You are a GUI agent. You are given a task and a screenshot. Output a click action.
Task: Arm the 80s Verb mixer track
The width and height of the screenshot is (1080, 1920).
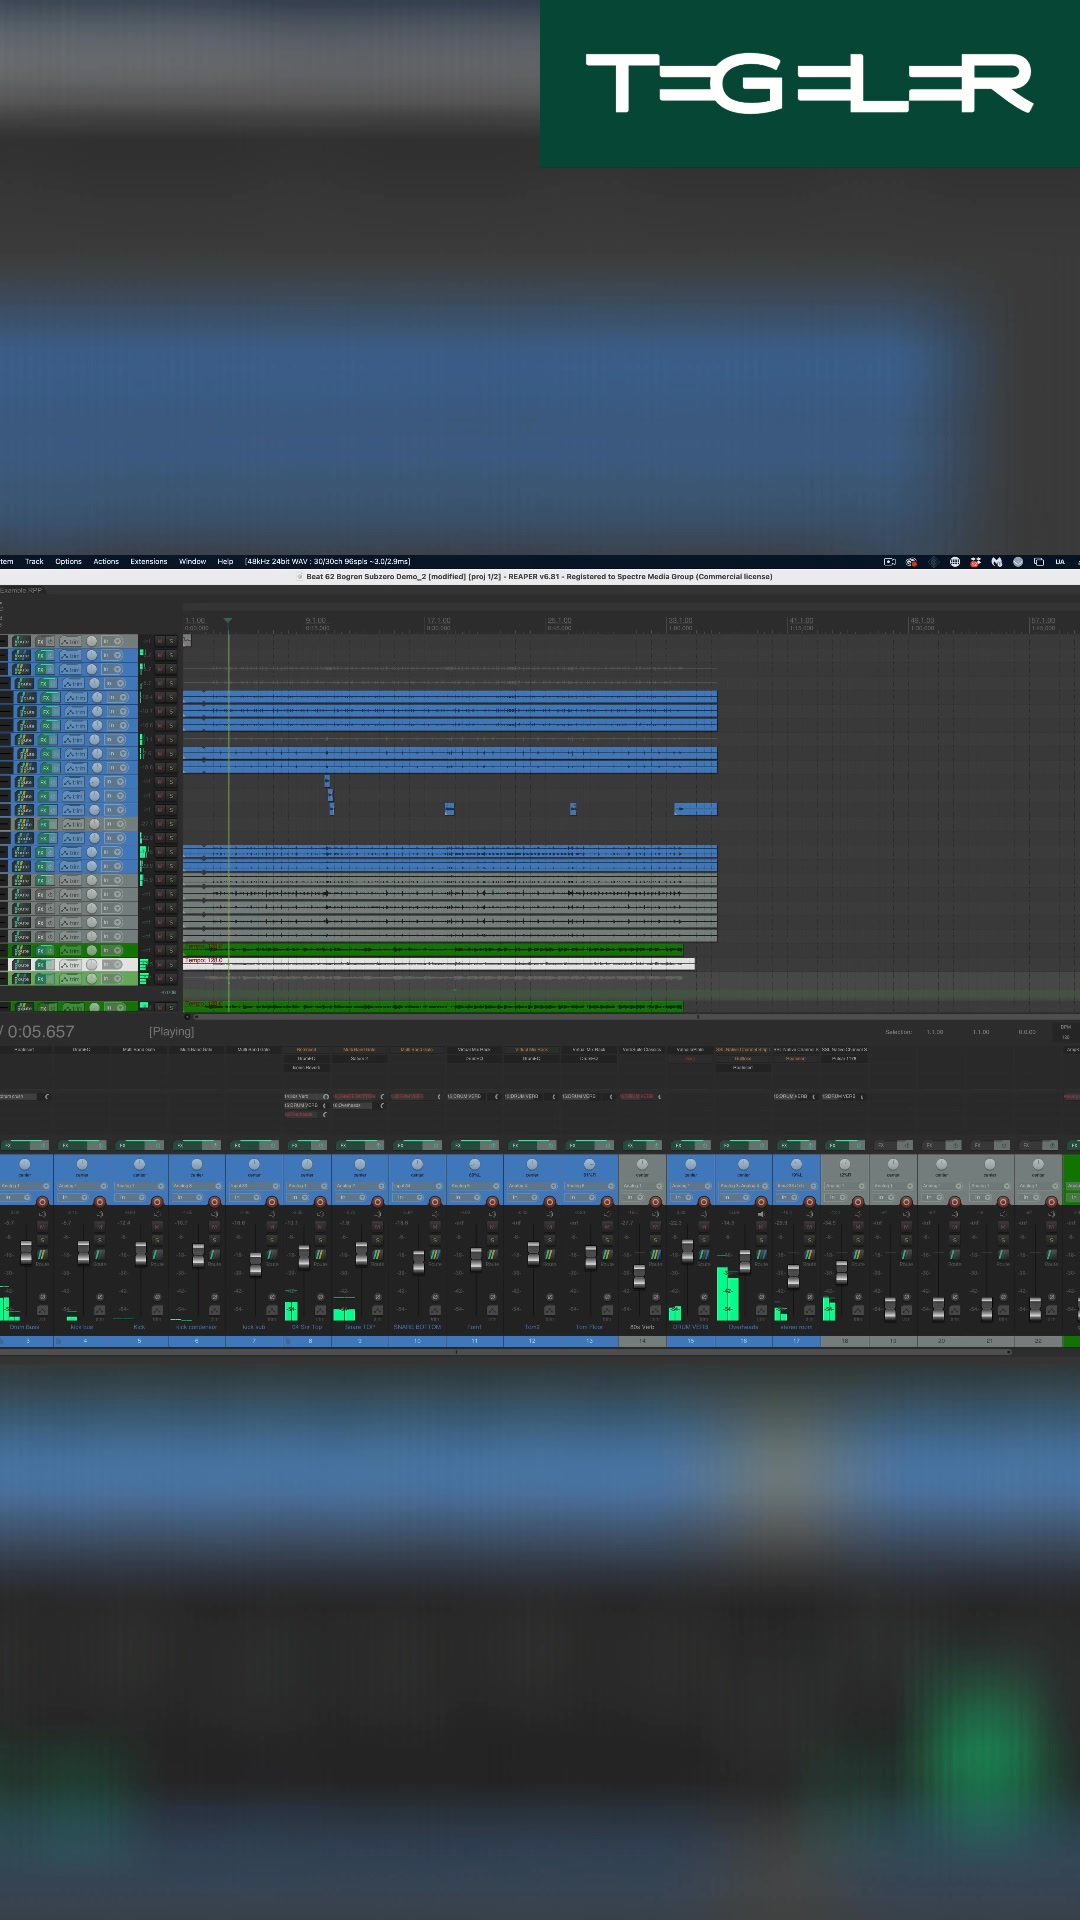[x=655, y=1201]
